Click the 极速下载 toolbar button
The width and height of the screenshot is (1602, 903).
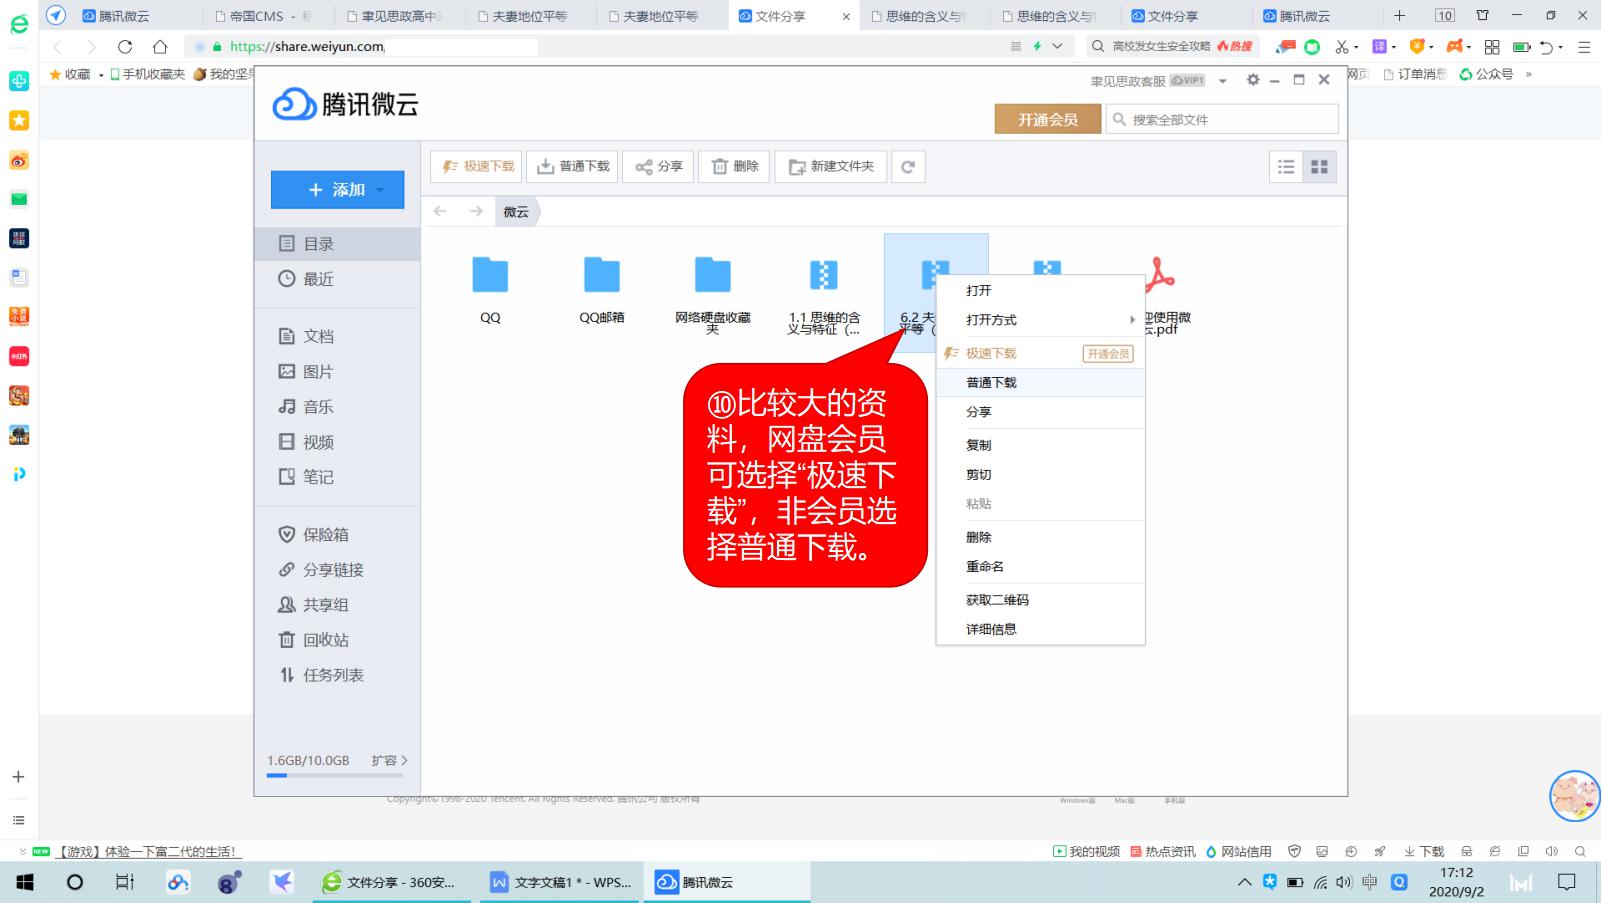pyautogui.click(x=477, y=166)
